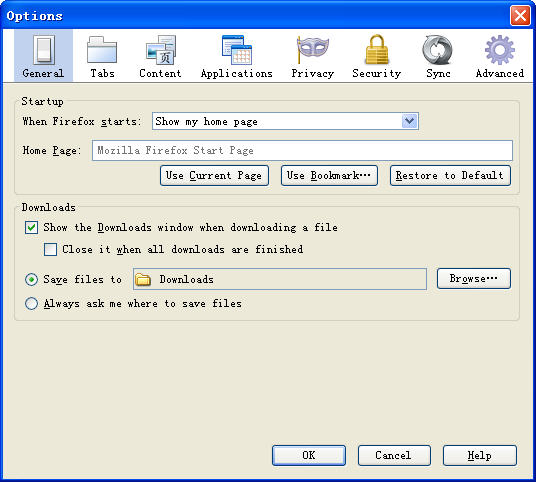The height and width of the screenshot is (482, 536).
Task: Open the Content preferences icon
Action: [x=160, y=50]
